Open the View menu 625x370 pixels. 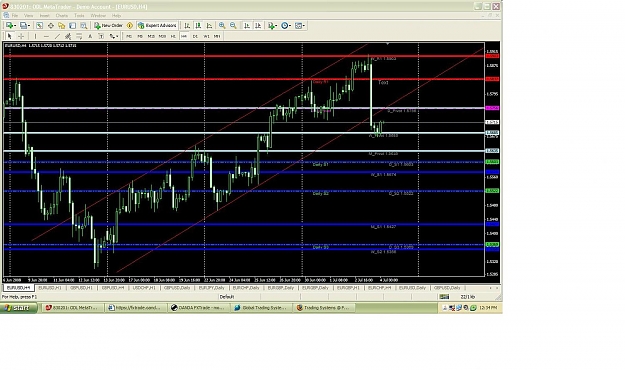click(x=28, y=16)
